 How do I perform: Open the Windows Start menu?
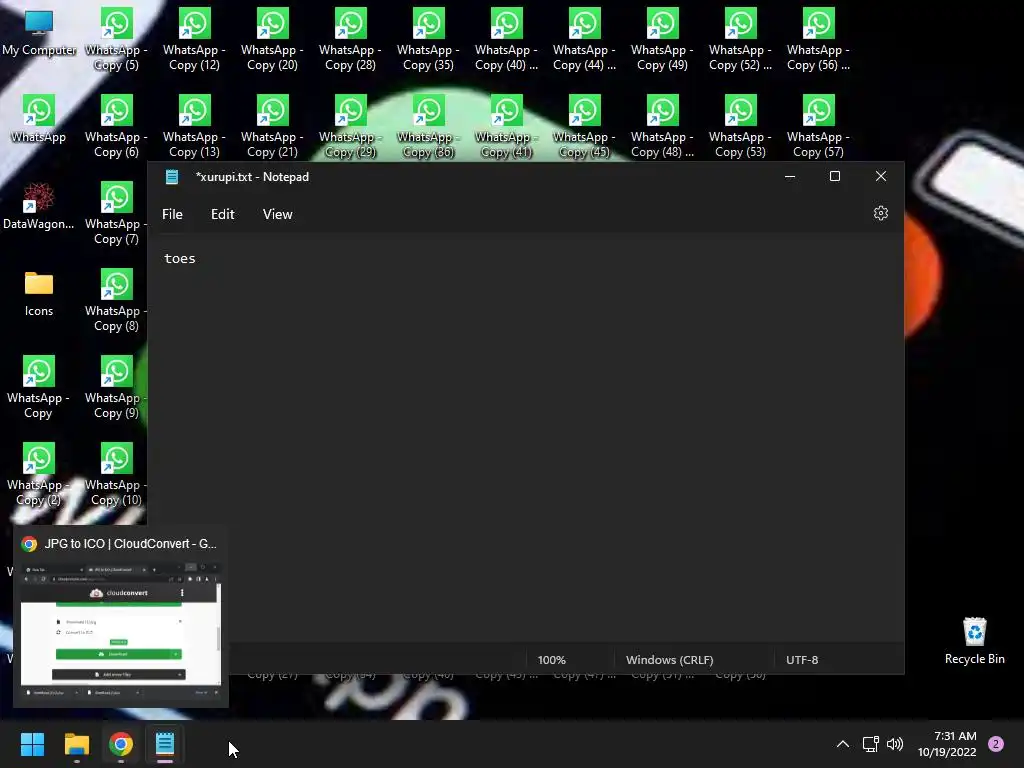pyautogui.click(x=32, y=744)
